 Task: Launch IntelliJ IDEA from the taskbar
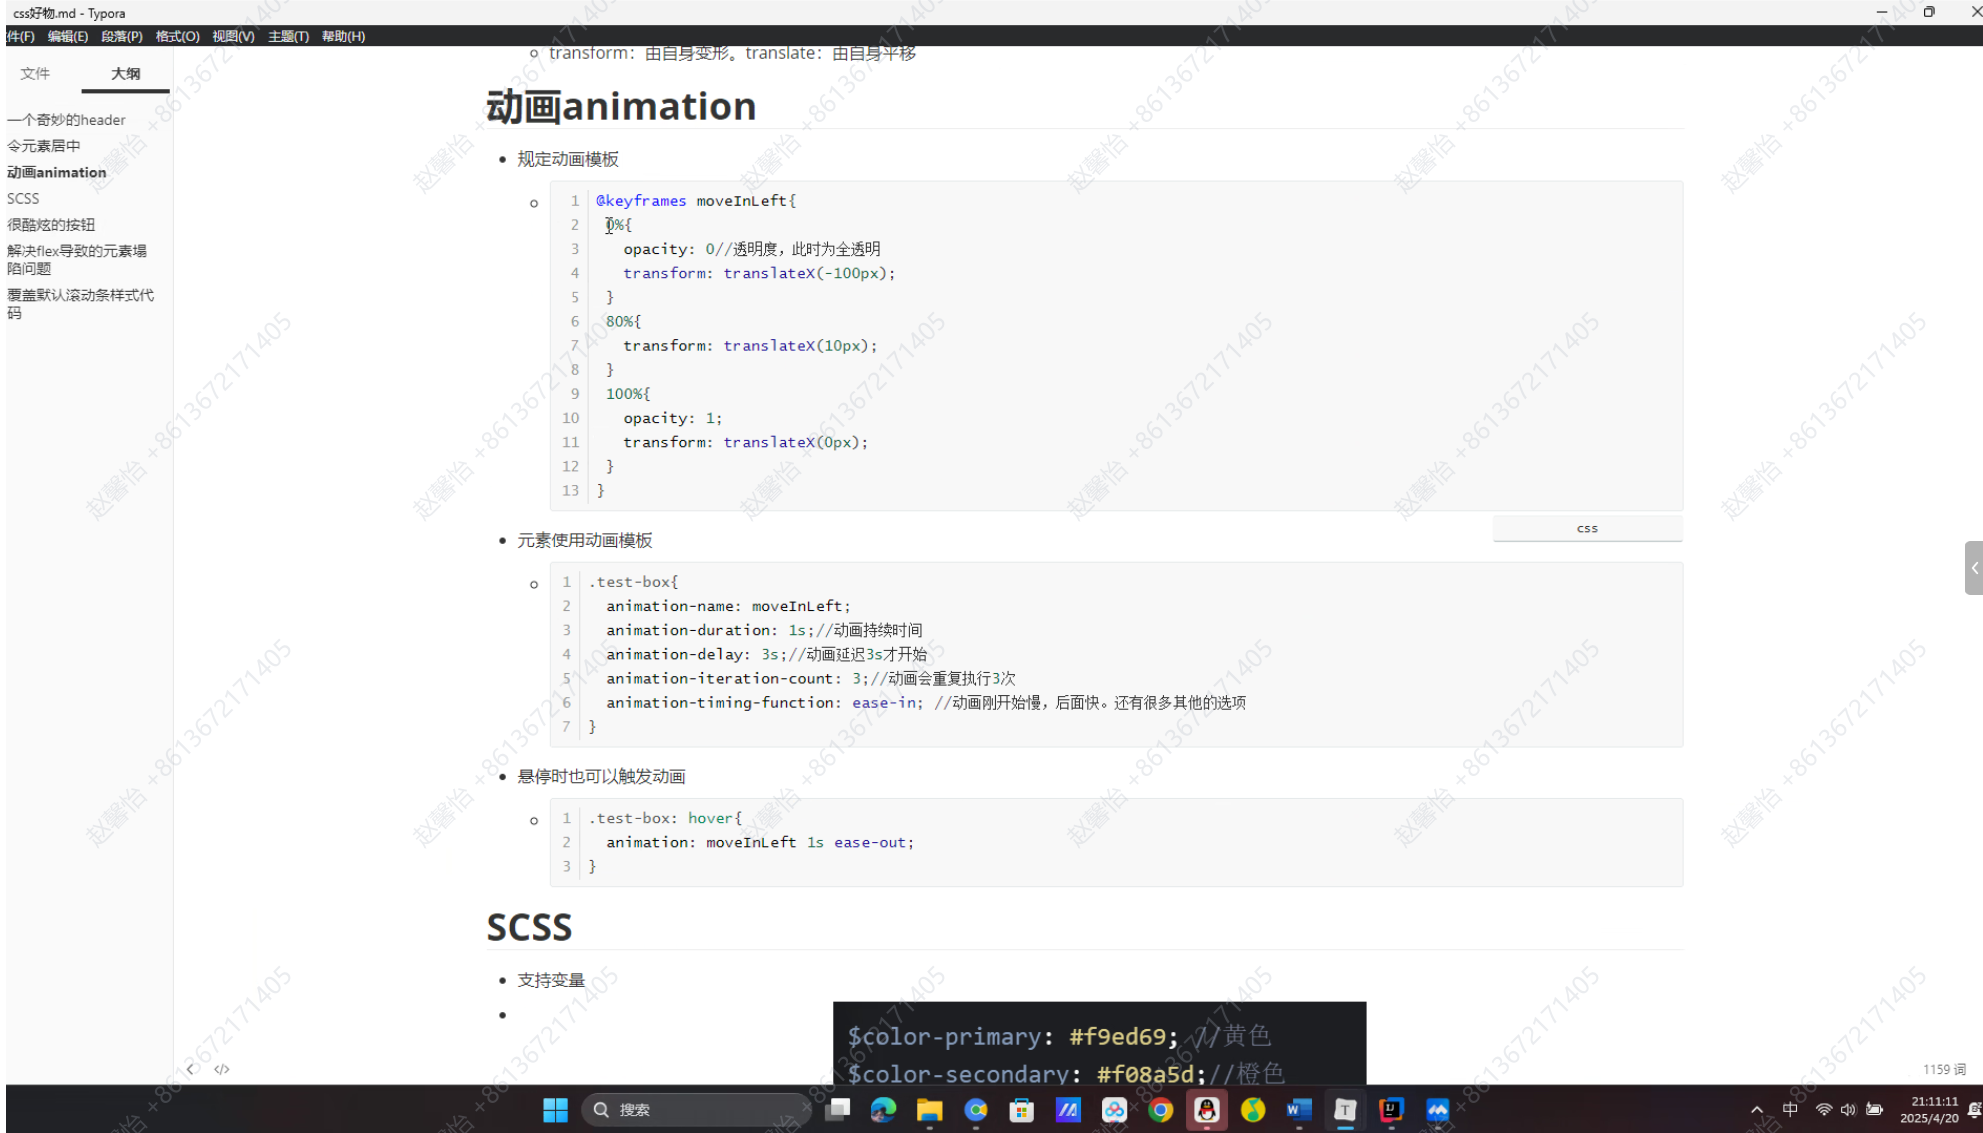tap(1391, 1109)
